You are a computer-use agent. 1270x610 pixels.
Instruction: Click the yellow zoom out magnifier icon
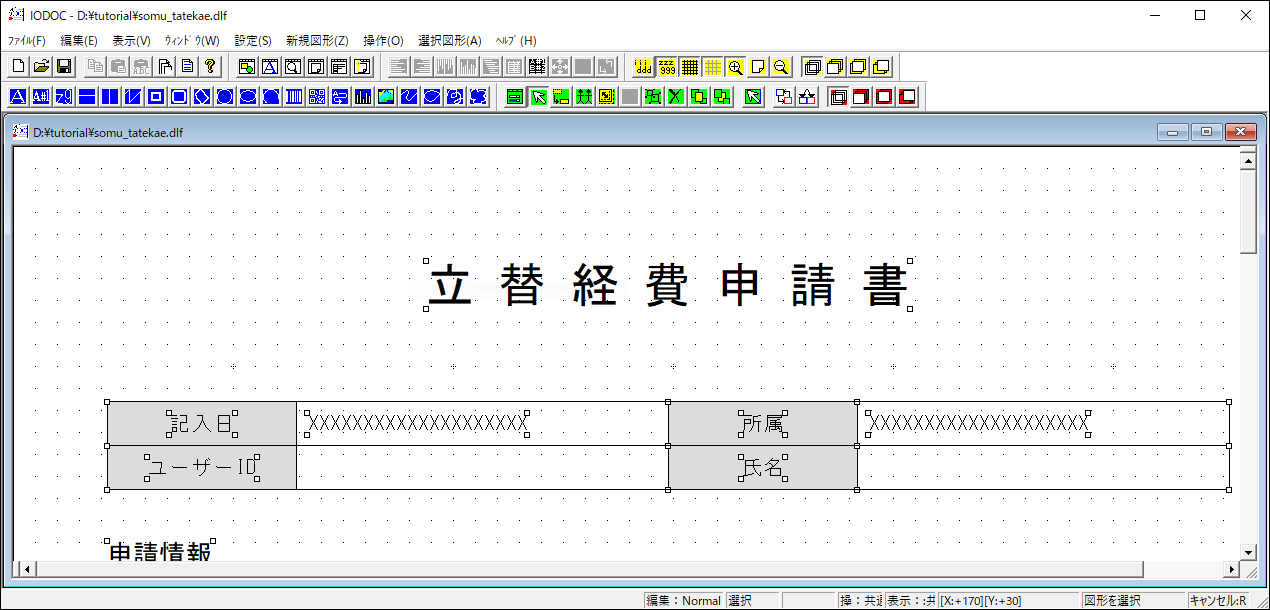pos(781,67)
